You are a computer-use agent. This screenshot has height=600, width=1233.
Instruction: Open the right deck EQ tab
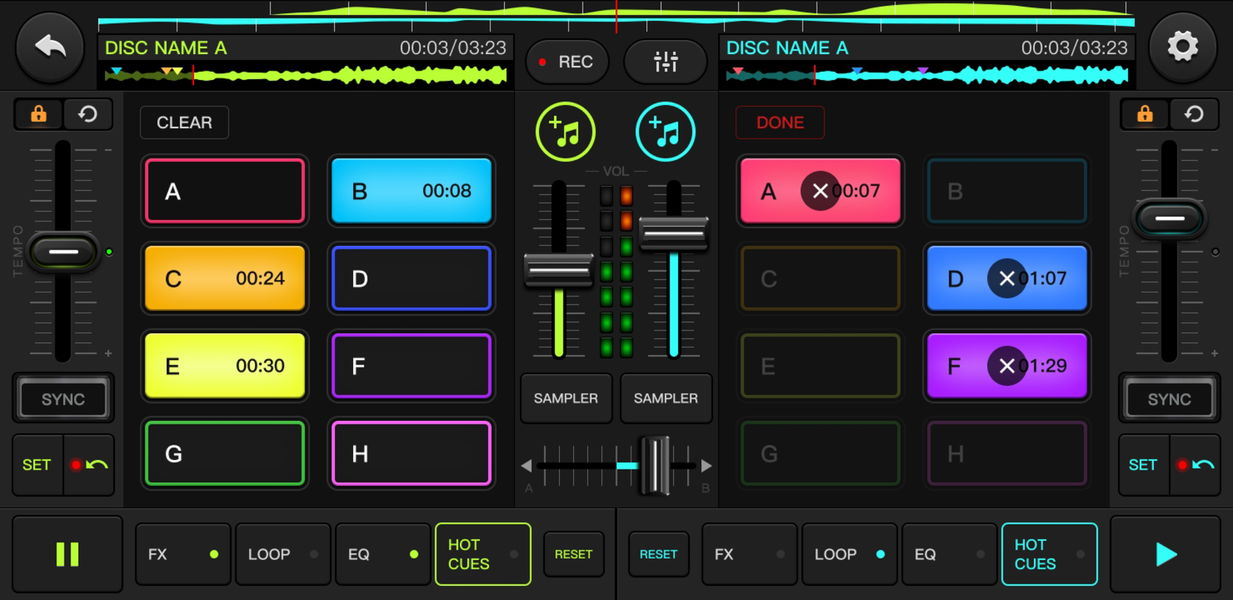point(950,554)
